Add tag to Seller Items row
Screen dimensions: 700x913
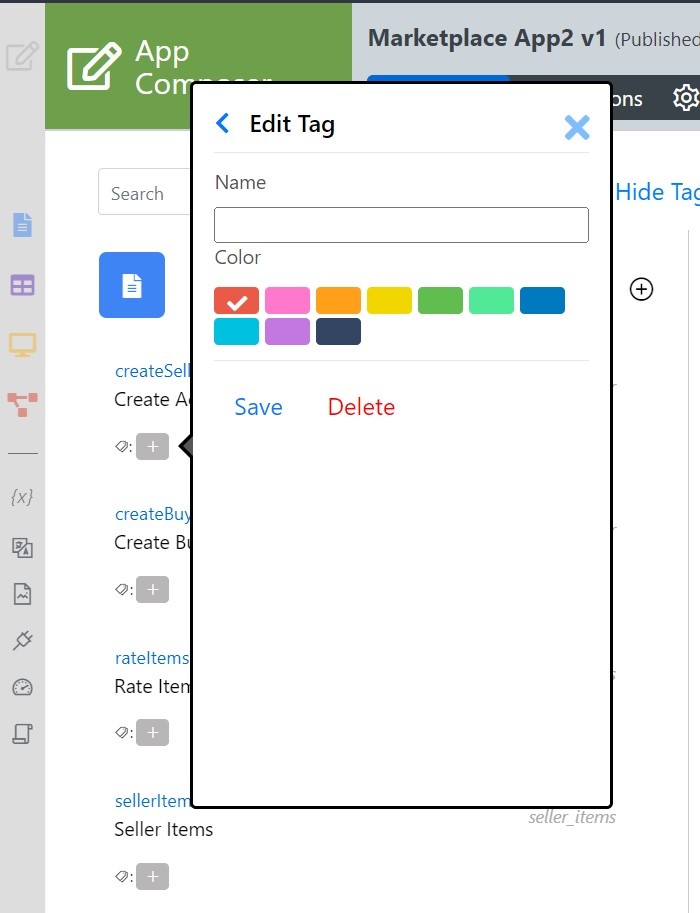(152, 877)
